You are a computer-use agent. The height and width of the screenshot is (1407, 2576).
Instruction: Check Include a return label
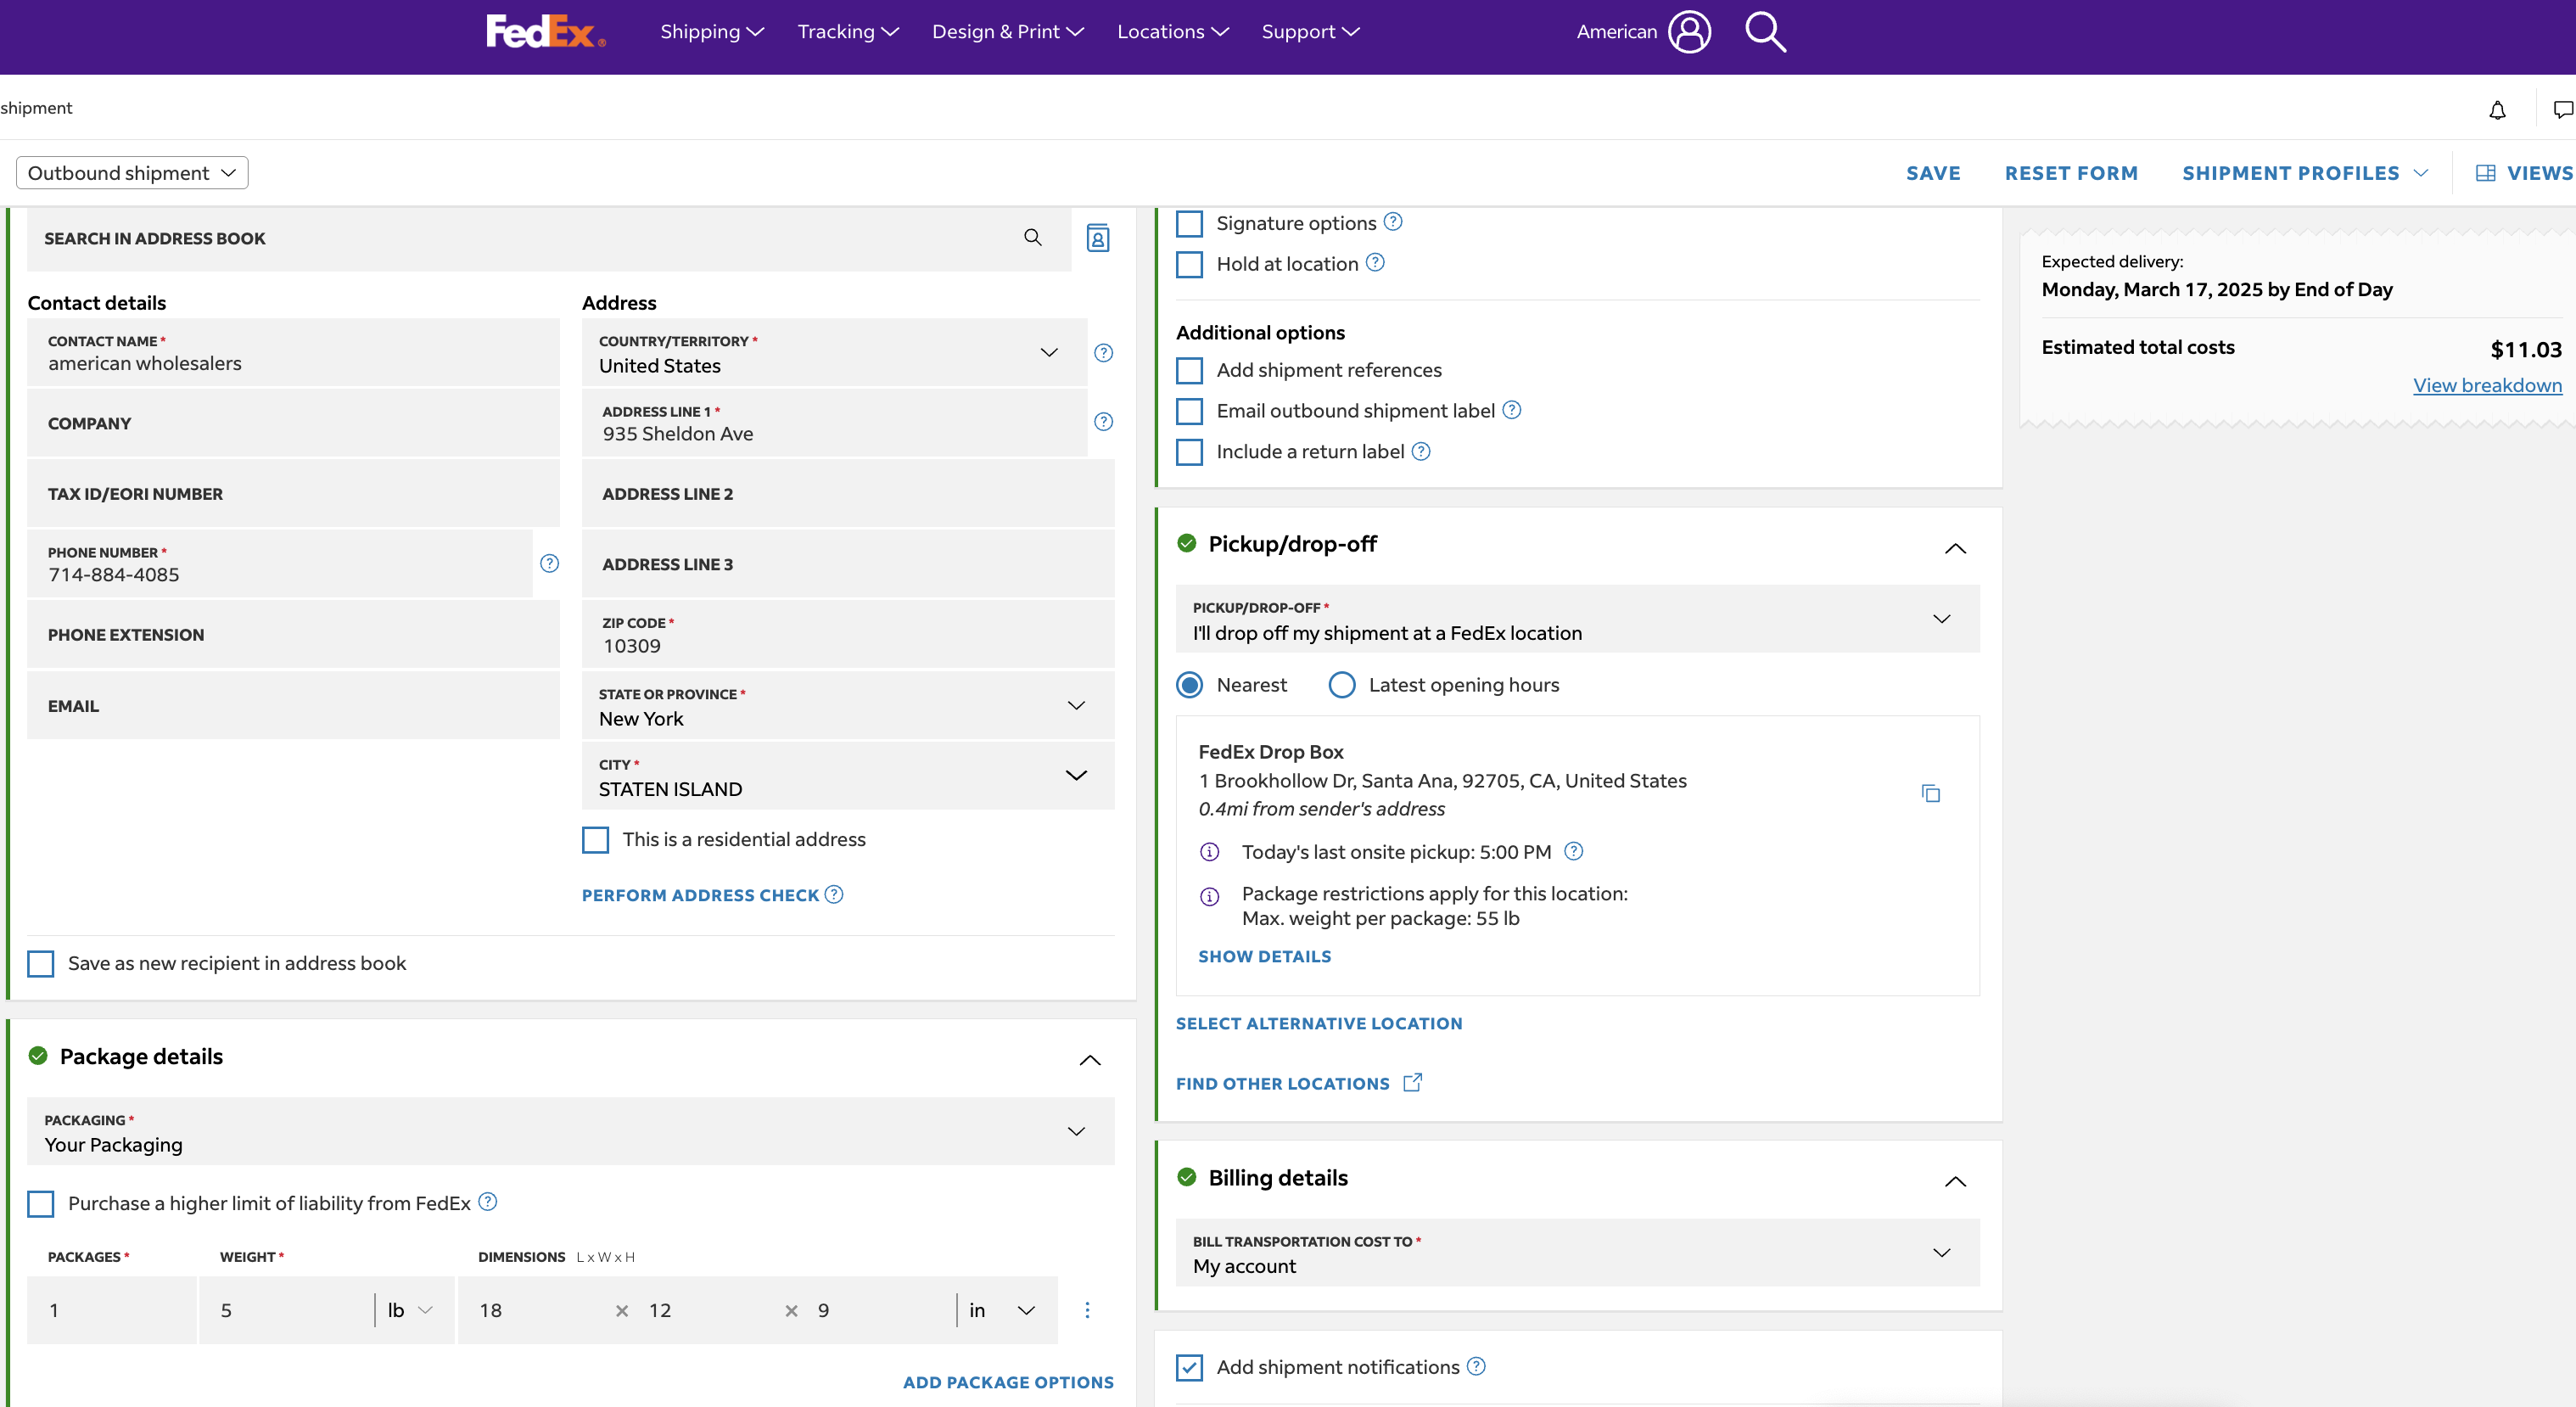pos(1189,452)
